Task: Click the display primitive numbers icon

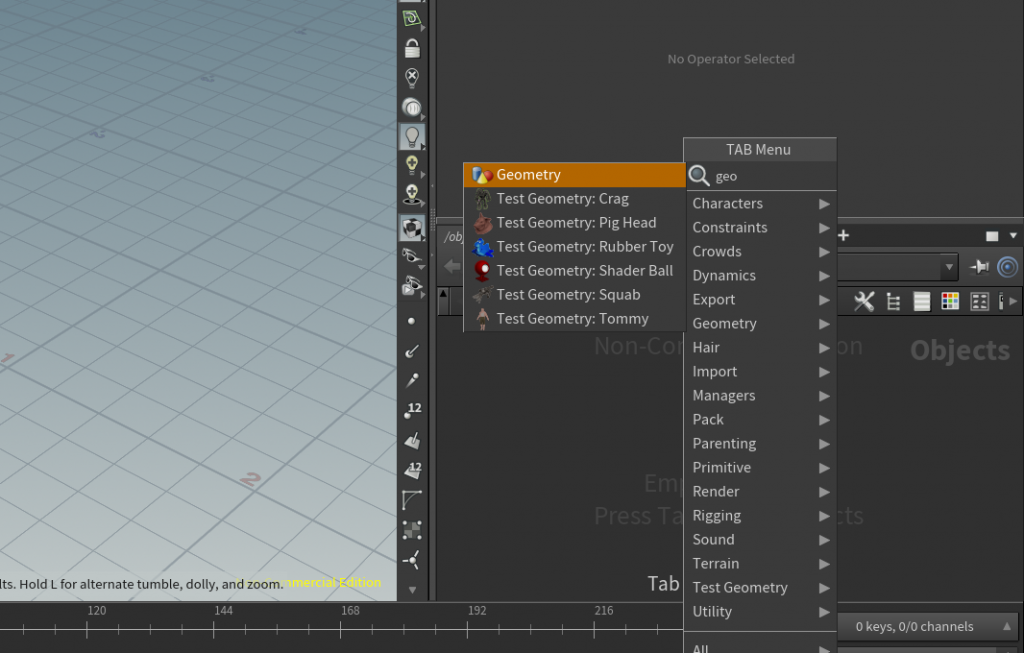Action: point(411,469)
